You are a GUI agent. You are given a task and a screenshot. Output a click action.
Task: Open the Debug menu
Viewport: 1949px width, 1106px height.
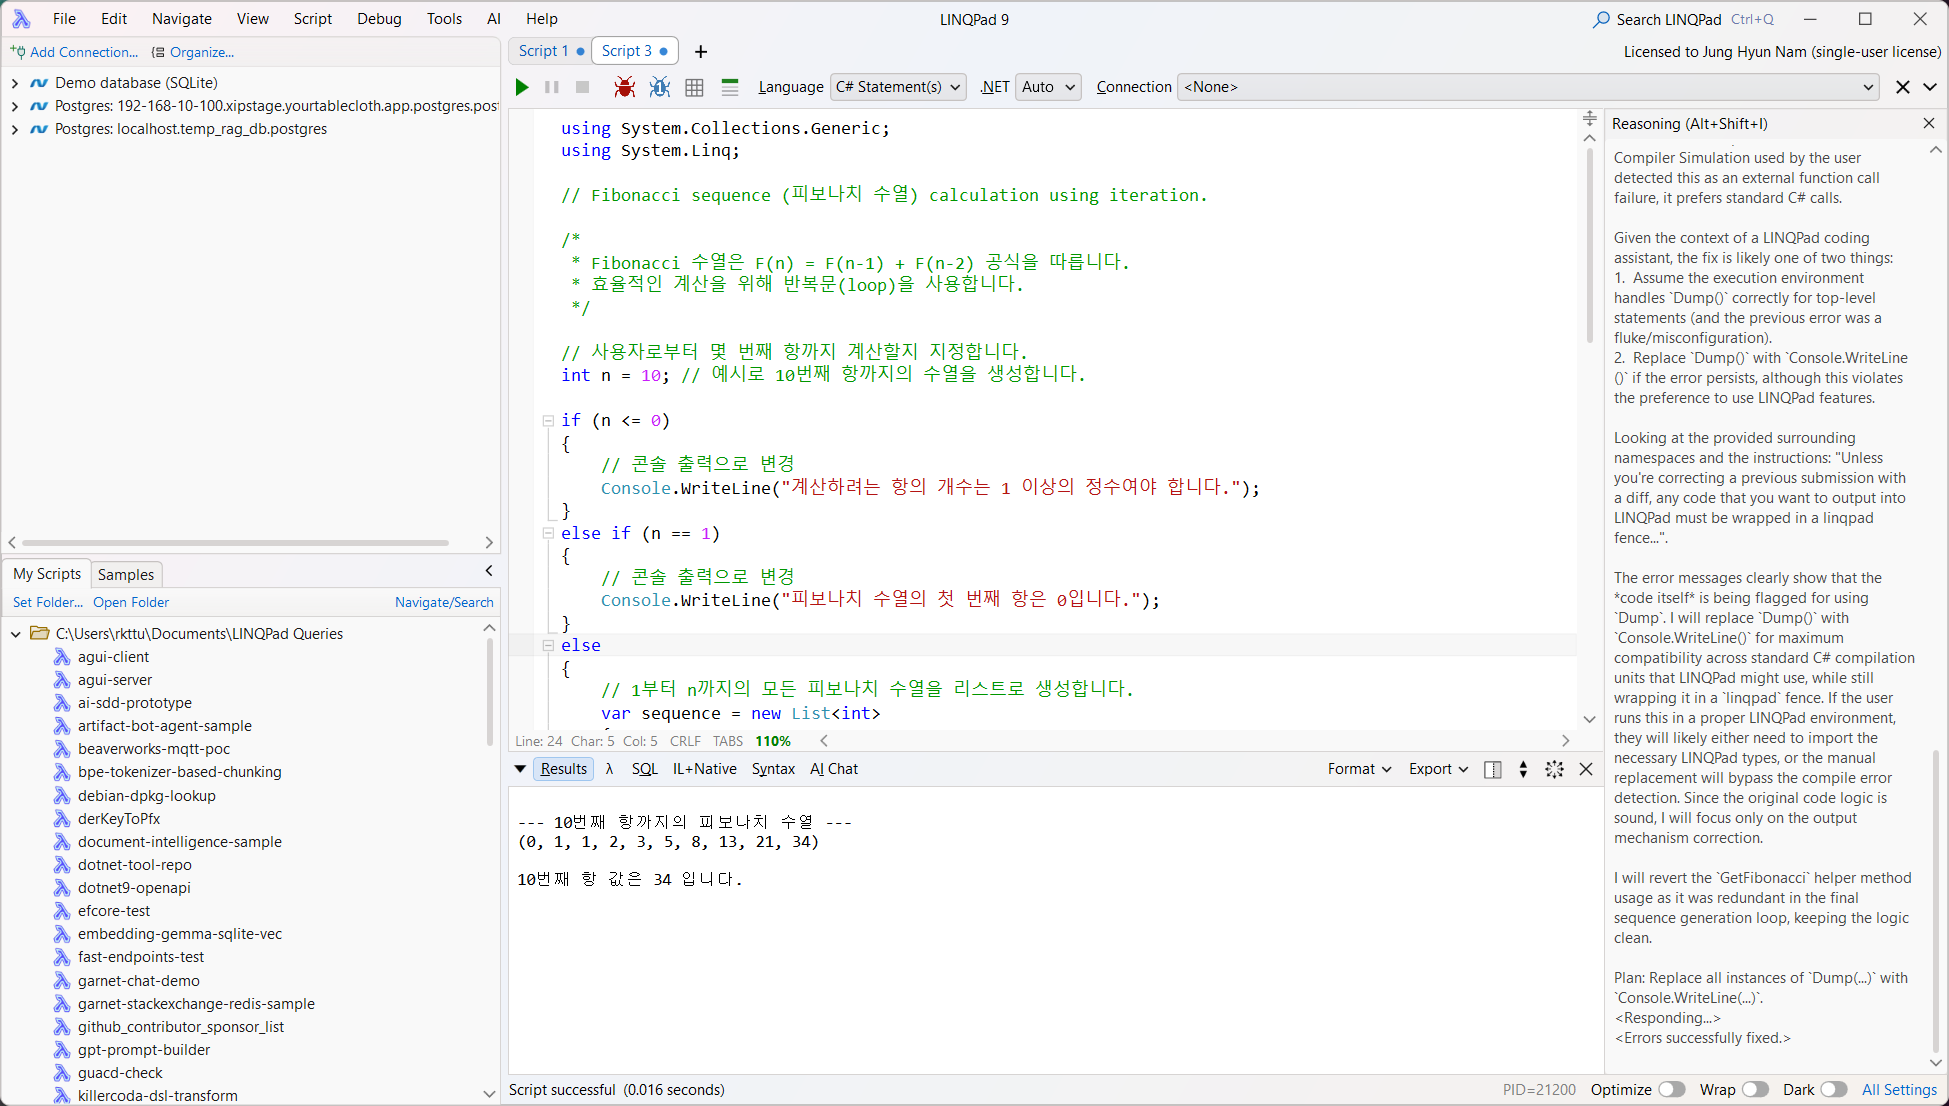[x=379, y=19]
